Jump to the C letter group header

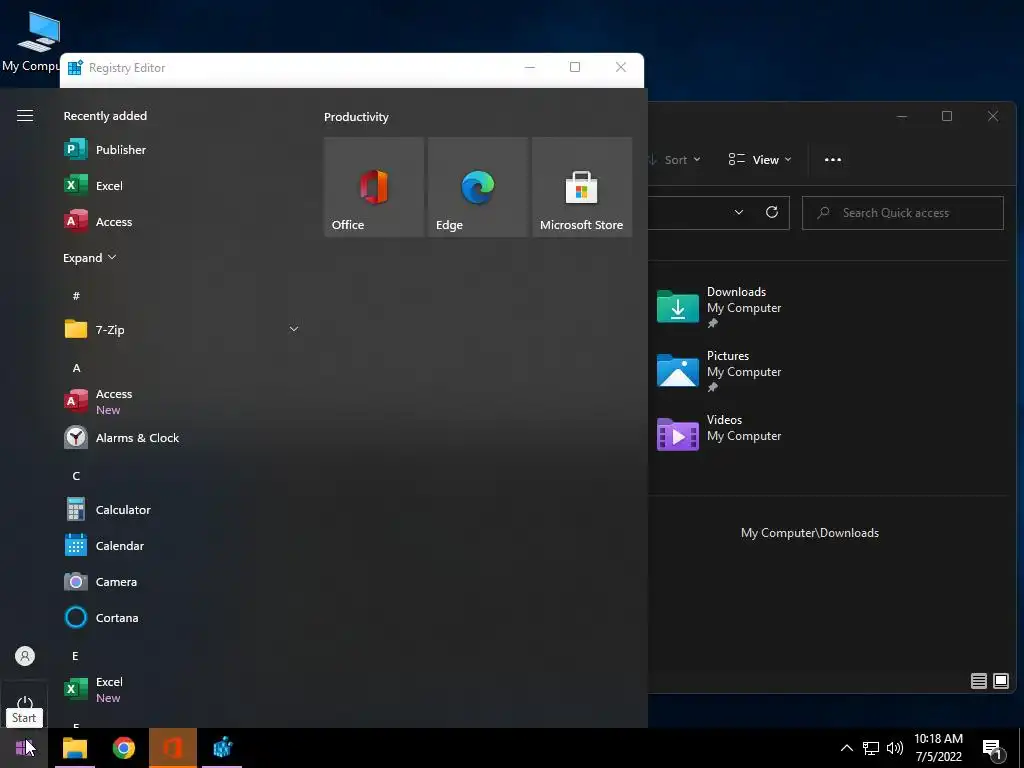pyautogui.click(x=76, y=475)
